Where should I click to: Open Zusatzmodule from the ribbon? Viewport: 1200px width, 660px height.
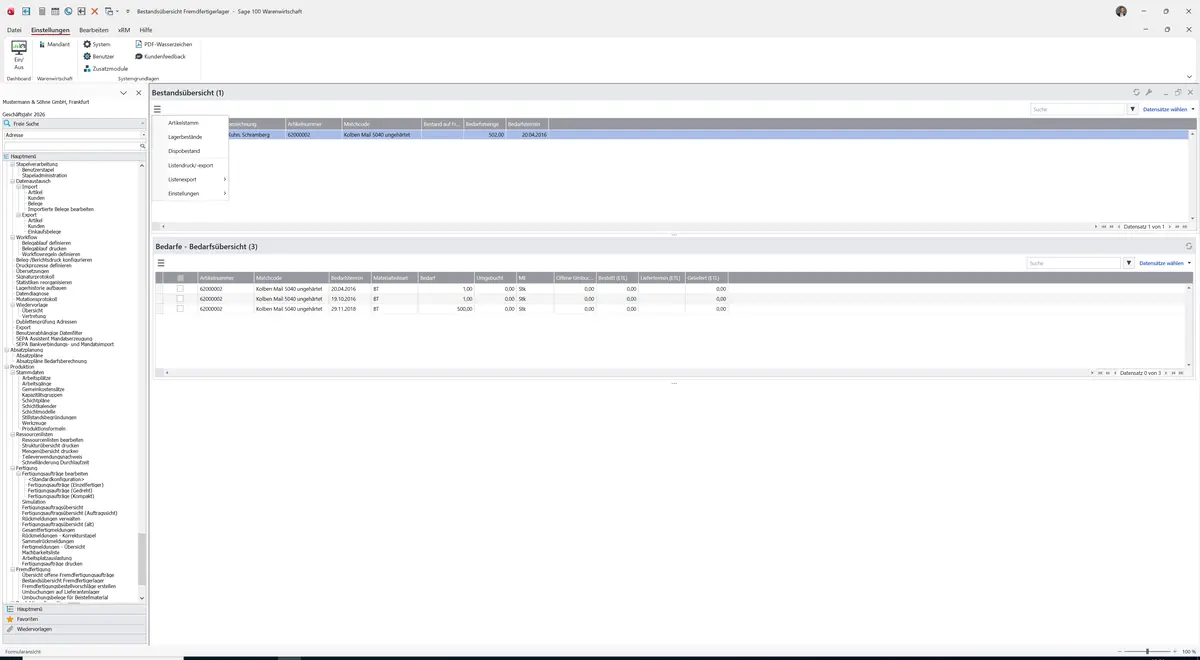pos(105,68)
